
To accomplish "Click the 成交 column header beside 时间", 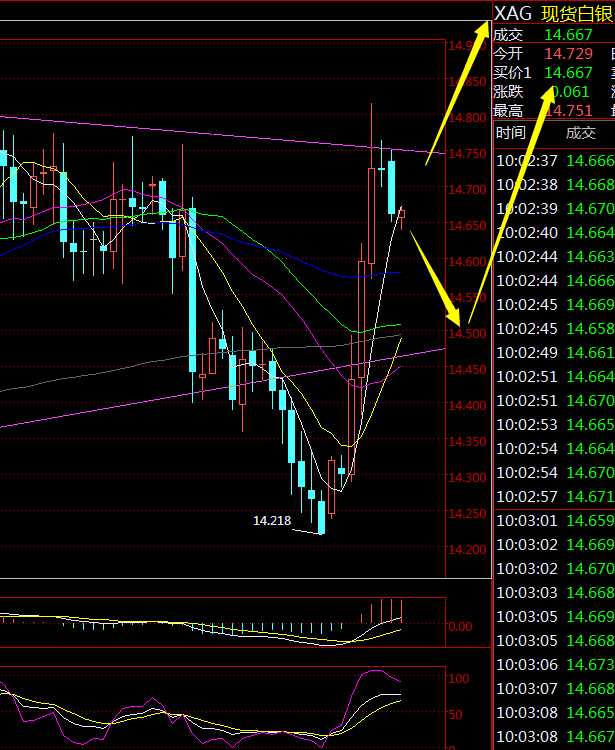I will click(x=581, y=133).
